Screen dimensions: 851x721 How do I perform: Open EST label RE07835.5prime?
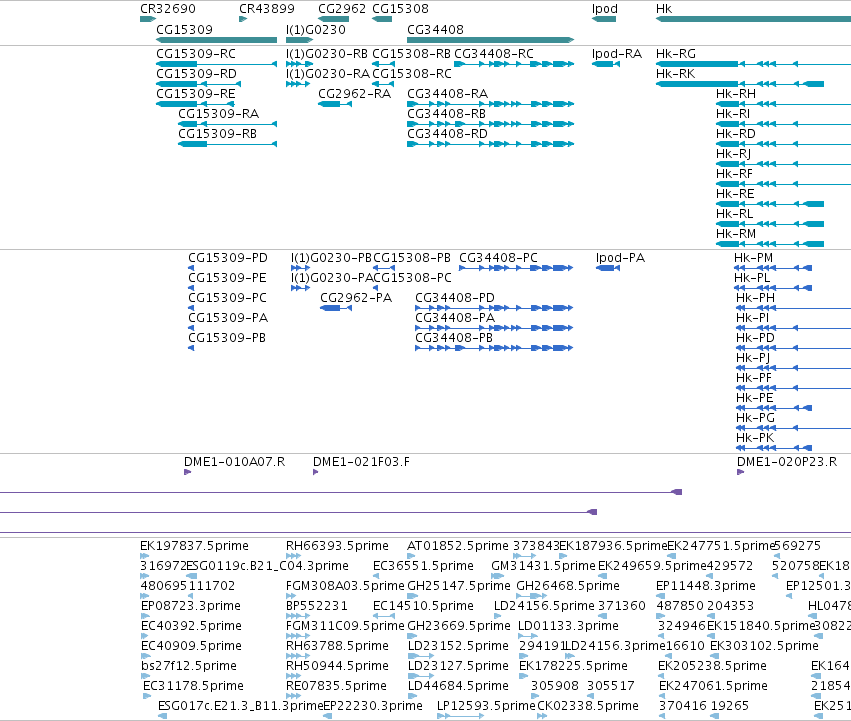[336, 686]
